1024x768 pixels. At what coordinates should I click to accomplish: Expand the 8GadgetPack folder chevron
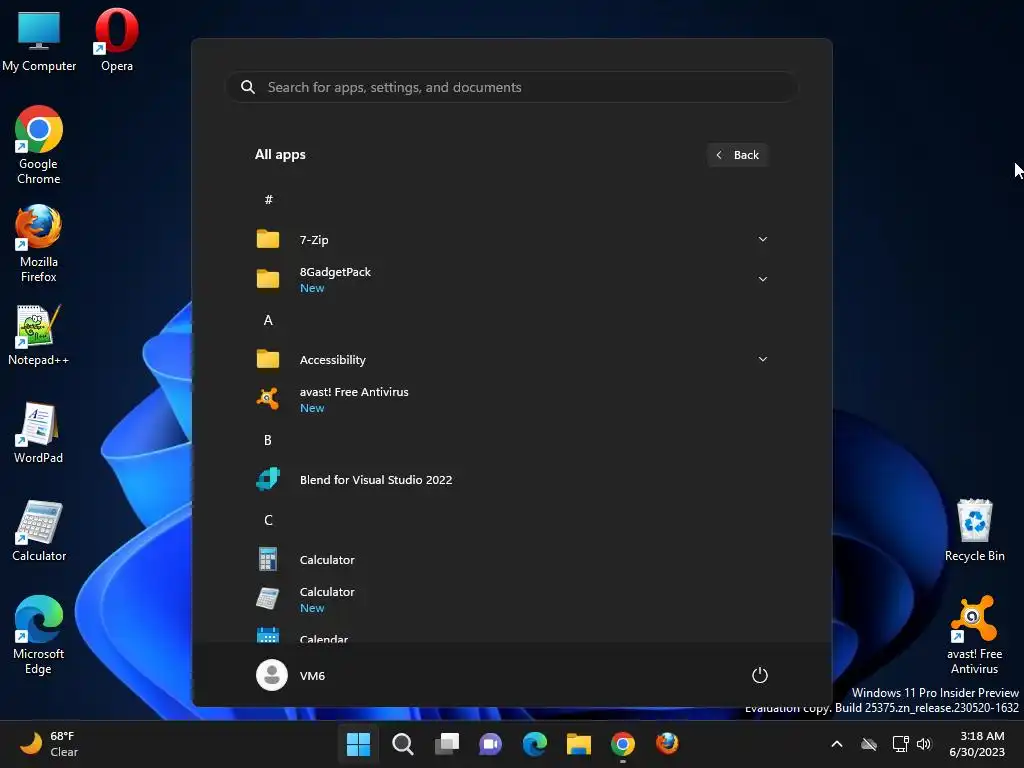[762, 279]
